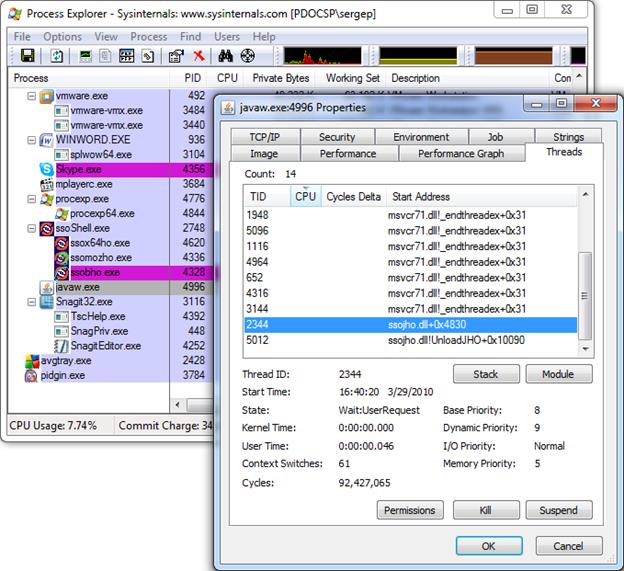Click horizontal scroll left arrow in process list
Viewport: 624px width, 571px height.
[x=177, y=405]
